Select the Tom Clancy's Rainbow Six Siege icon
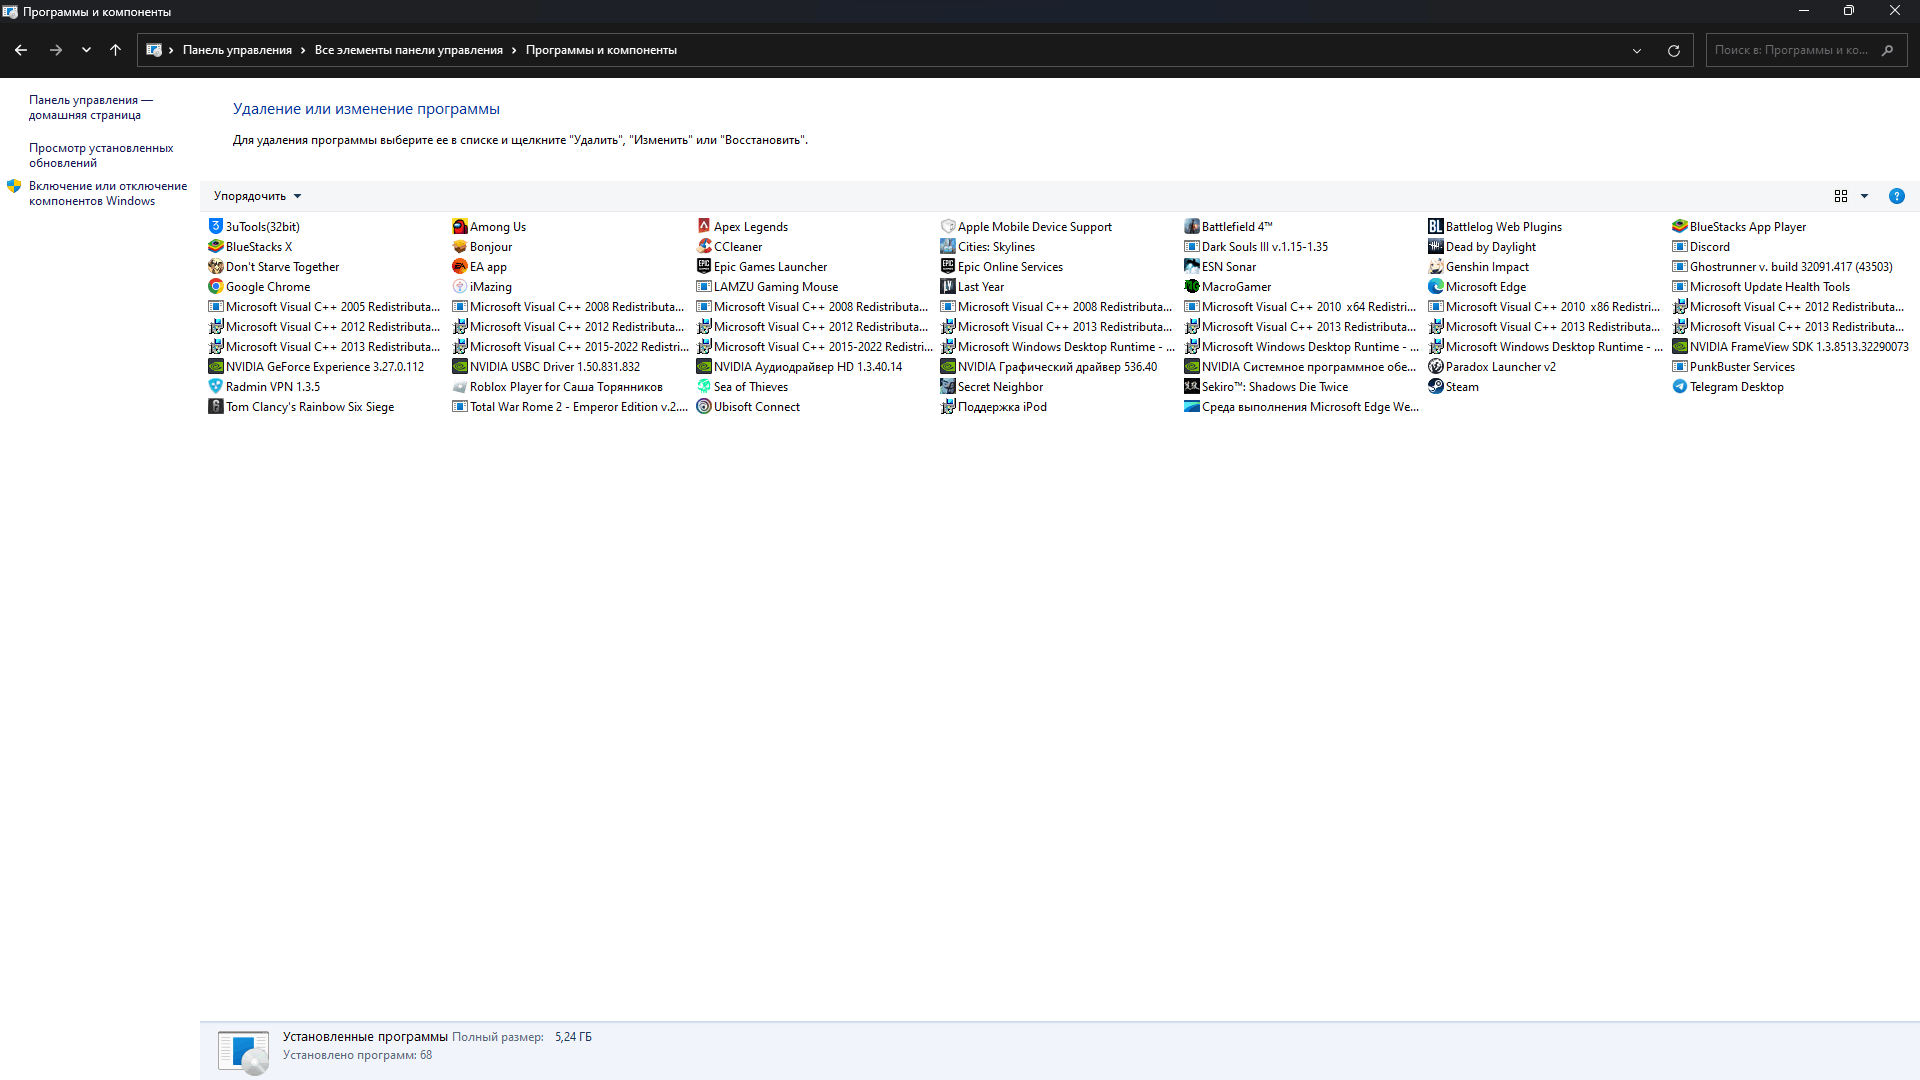Image resolution: width=1920 pixels, height=1080 pixels. [215, 406]
